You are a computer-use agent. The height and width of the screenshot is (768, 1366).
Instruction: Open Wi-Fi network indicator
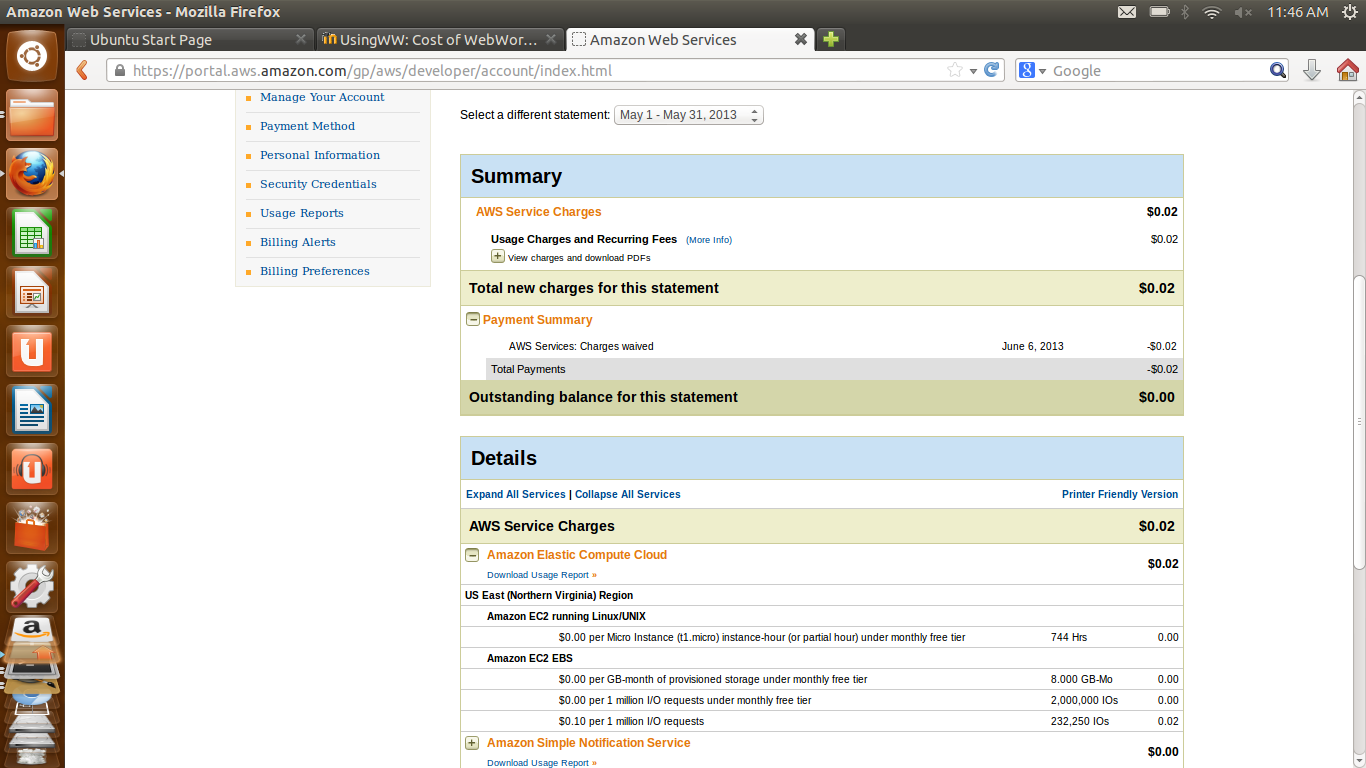(x=1212, y=12)
